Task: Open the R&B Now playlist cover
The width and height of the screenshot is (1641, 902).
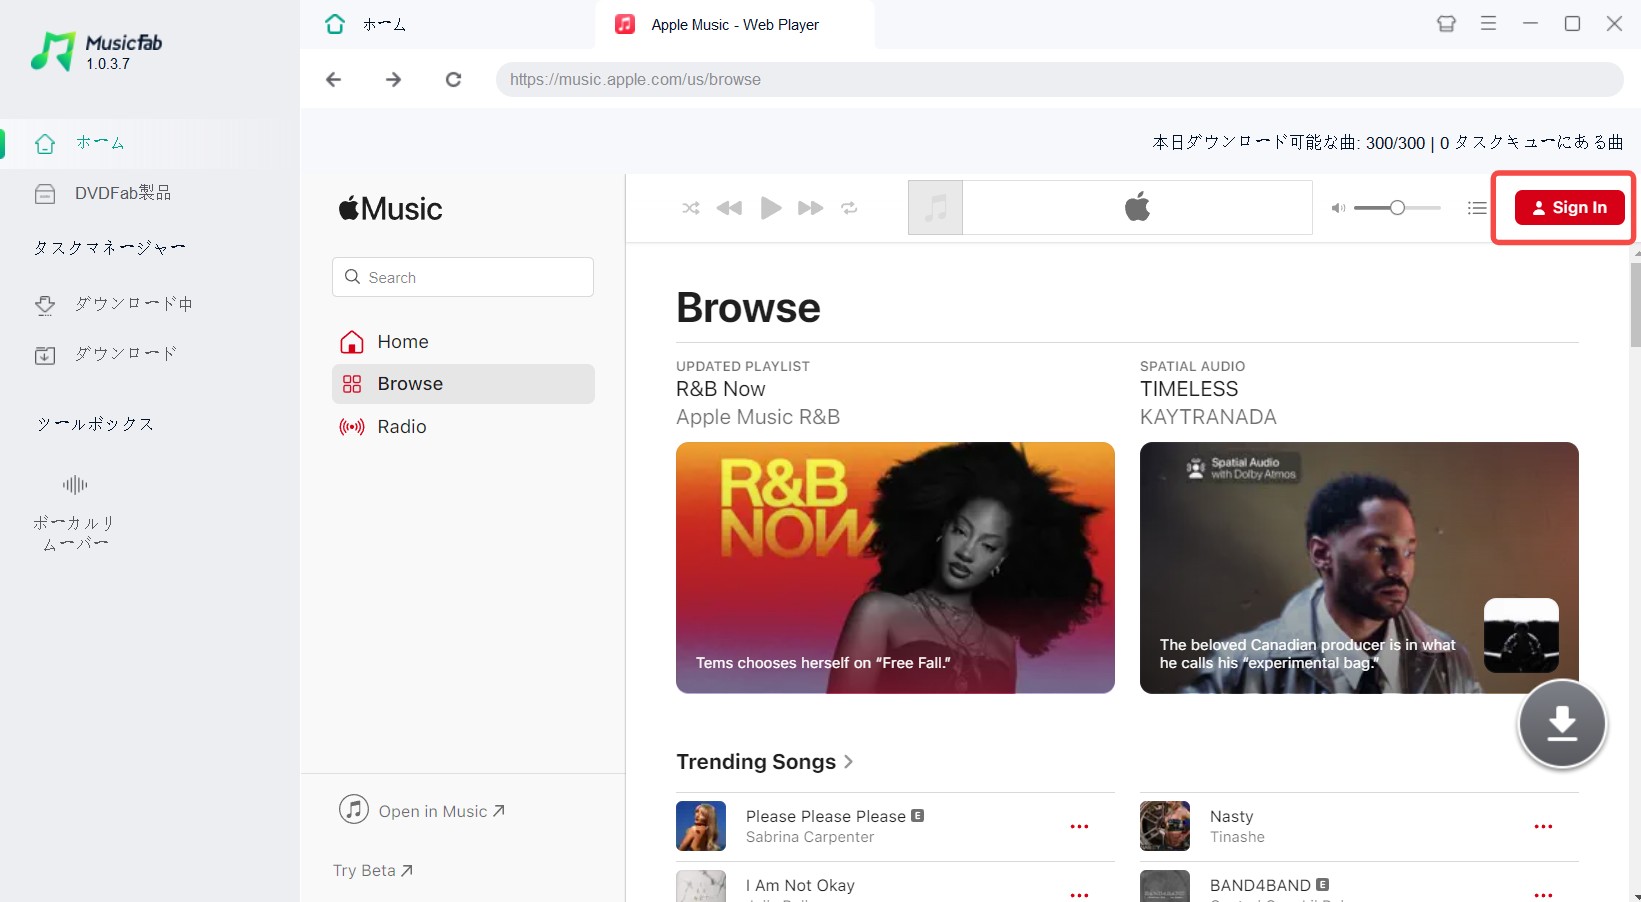Action: click(x=895, y=568)
